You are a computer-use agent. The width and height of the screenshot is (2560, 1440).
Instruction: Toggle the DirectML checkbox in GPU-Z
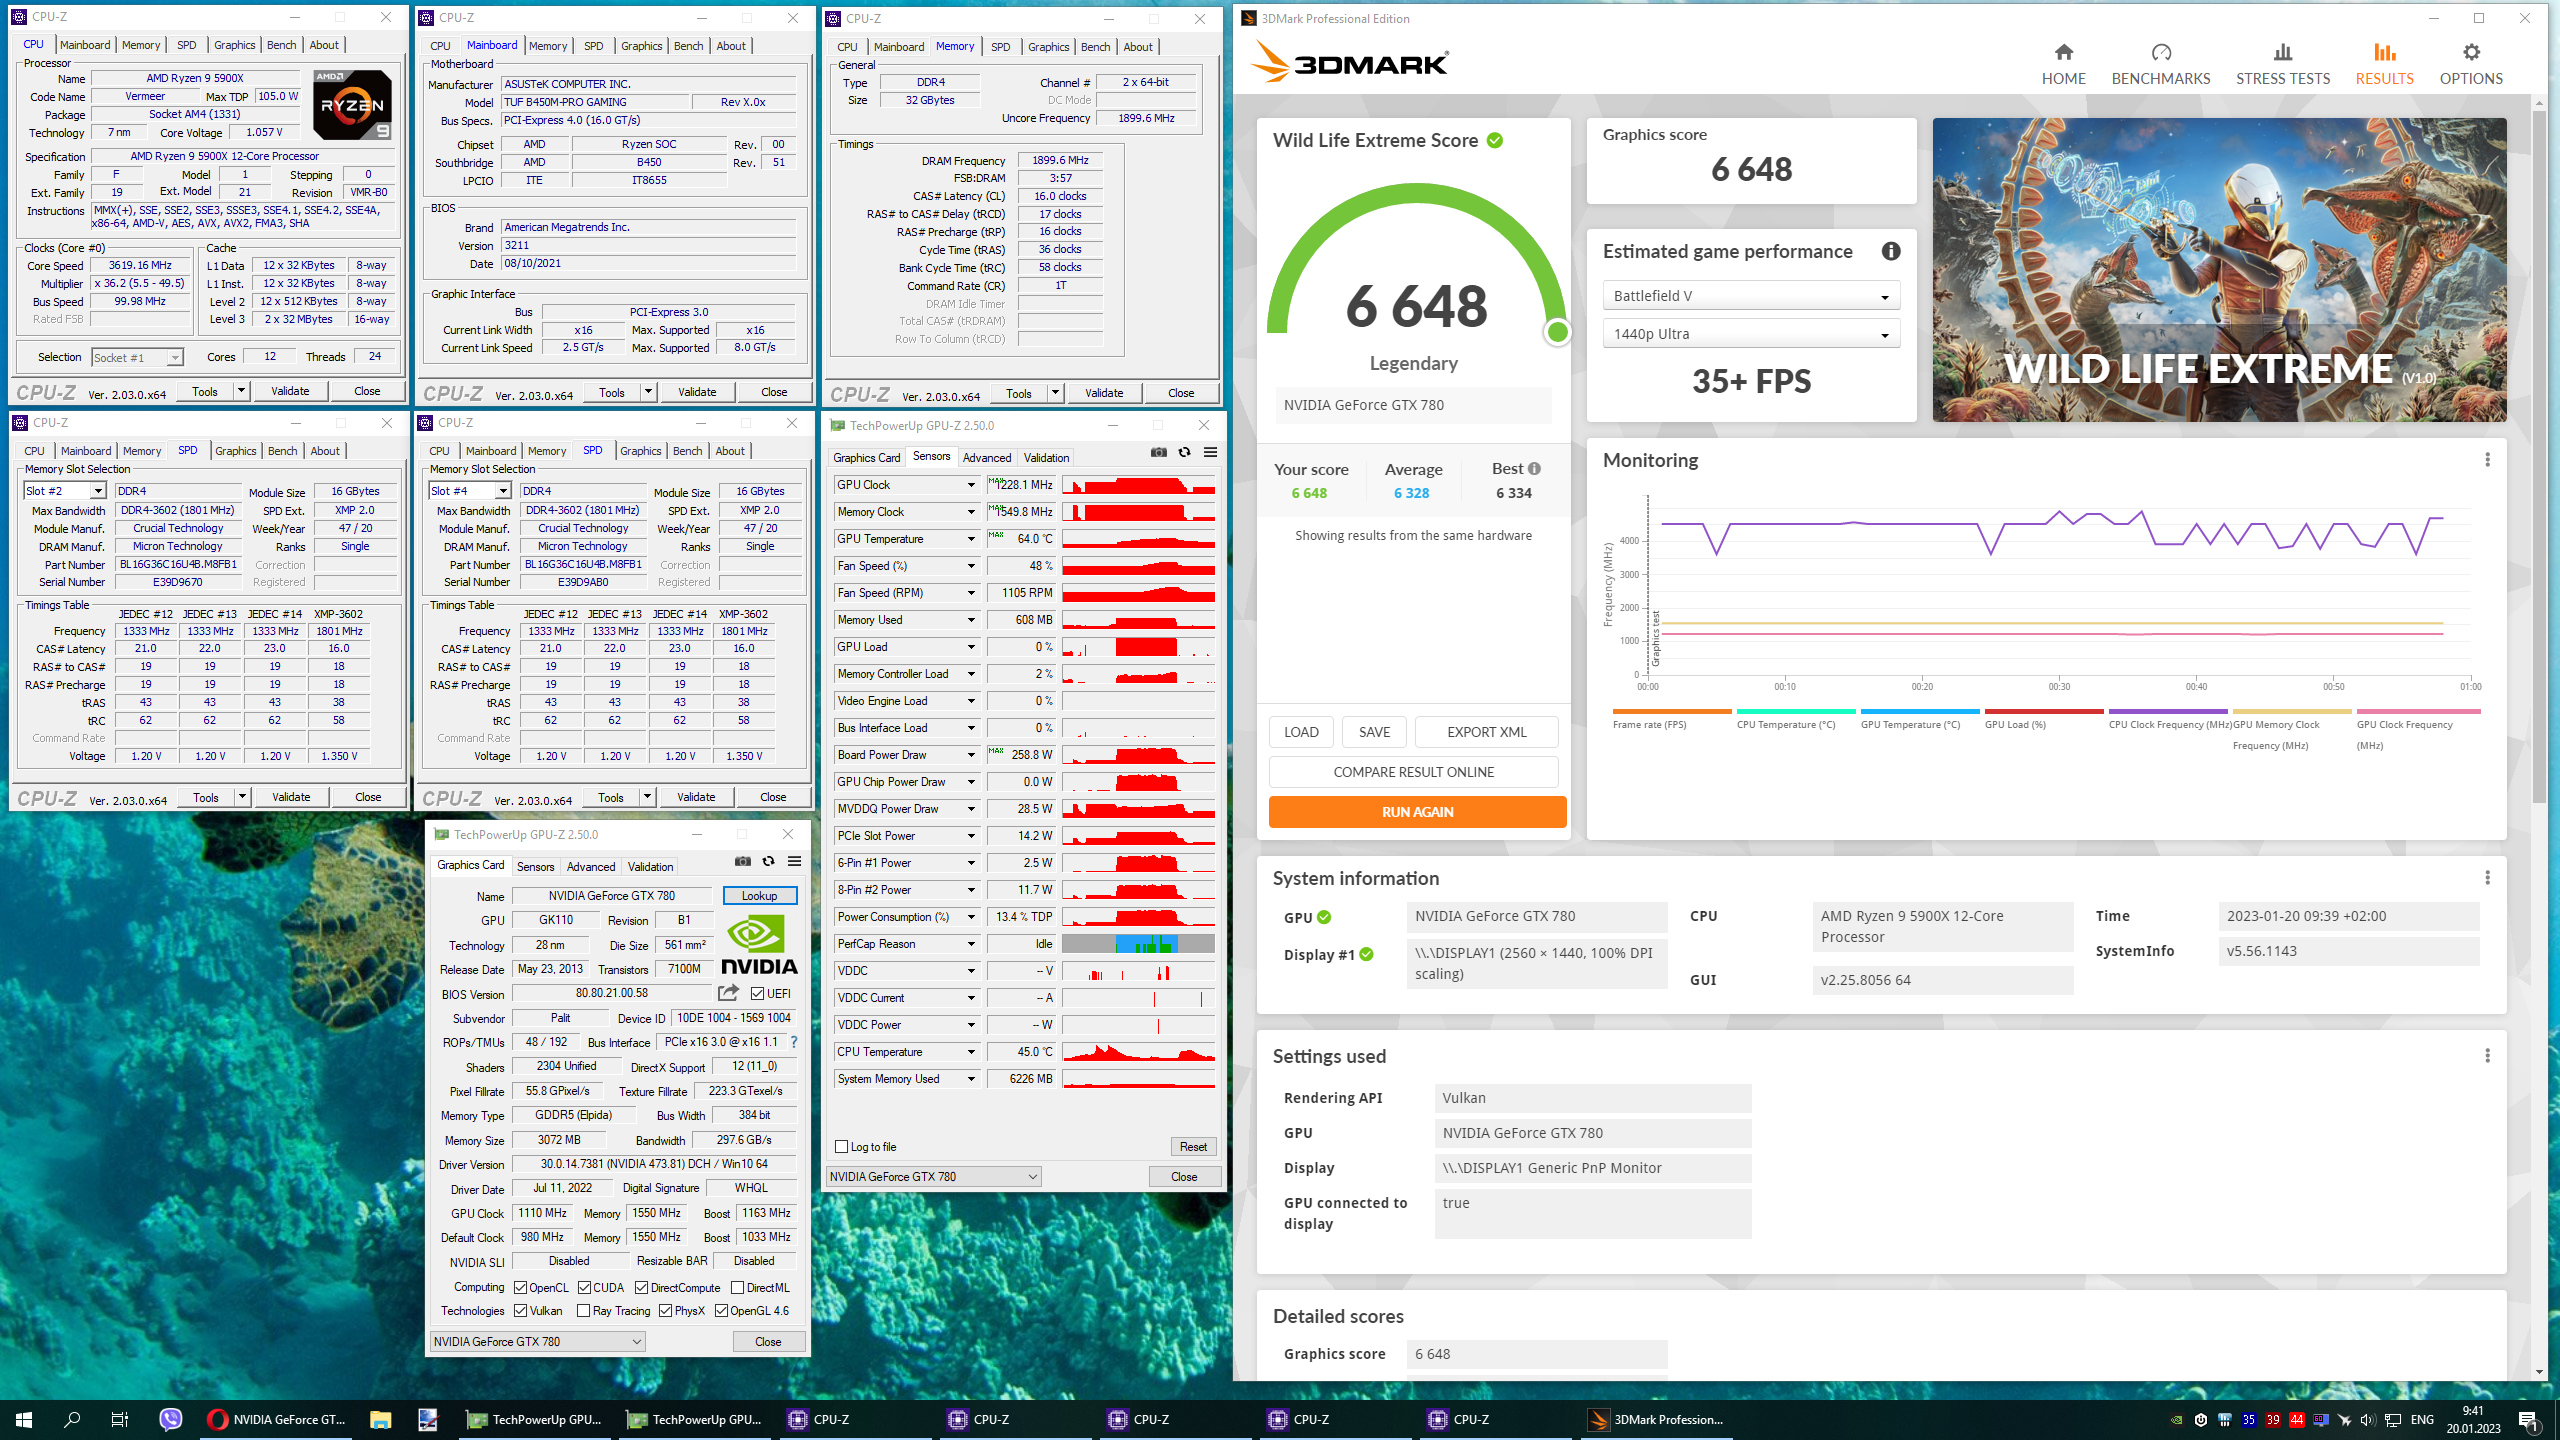pos(737,1287)
